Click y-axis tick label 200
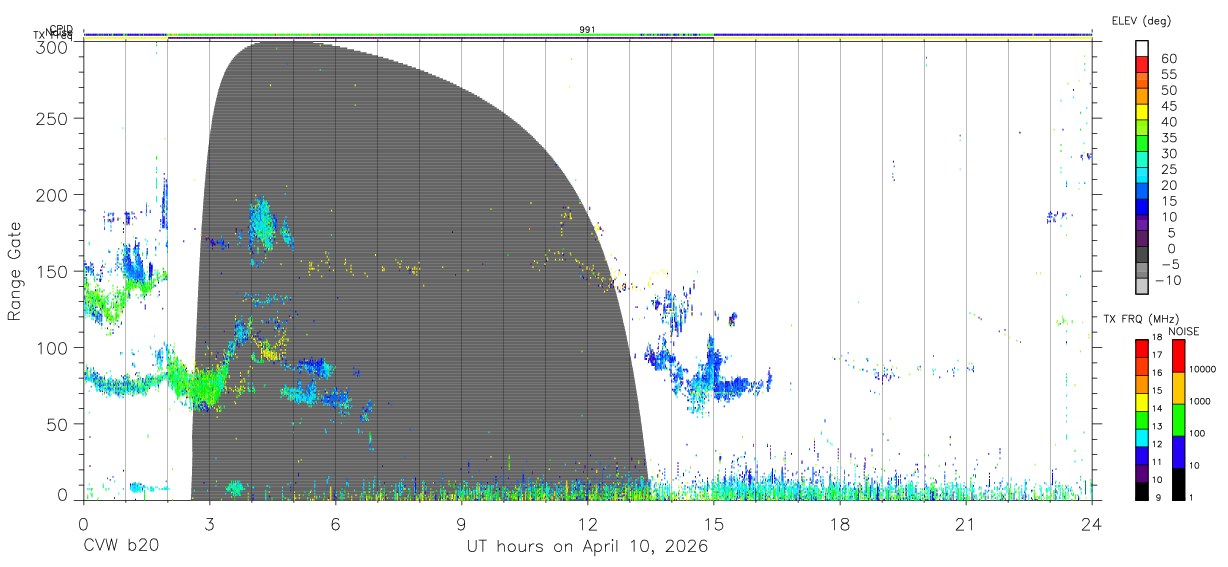This screenshot has width=1228, height=567. click(x=54, y=194)
